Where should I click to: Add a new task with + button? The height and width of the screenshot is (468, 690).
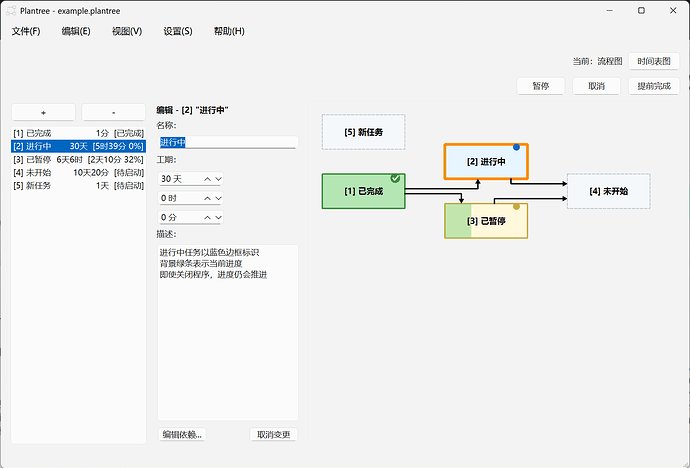(x=43, y=113)
